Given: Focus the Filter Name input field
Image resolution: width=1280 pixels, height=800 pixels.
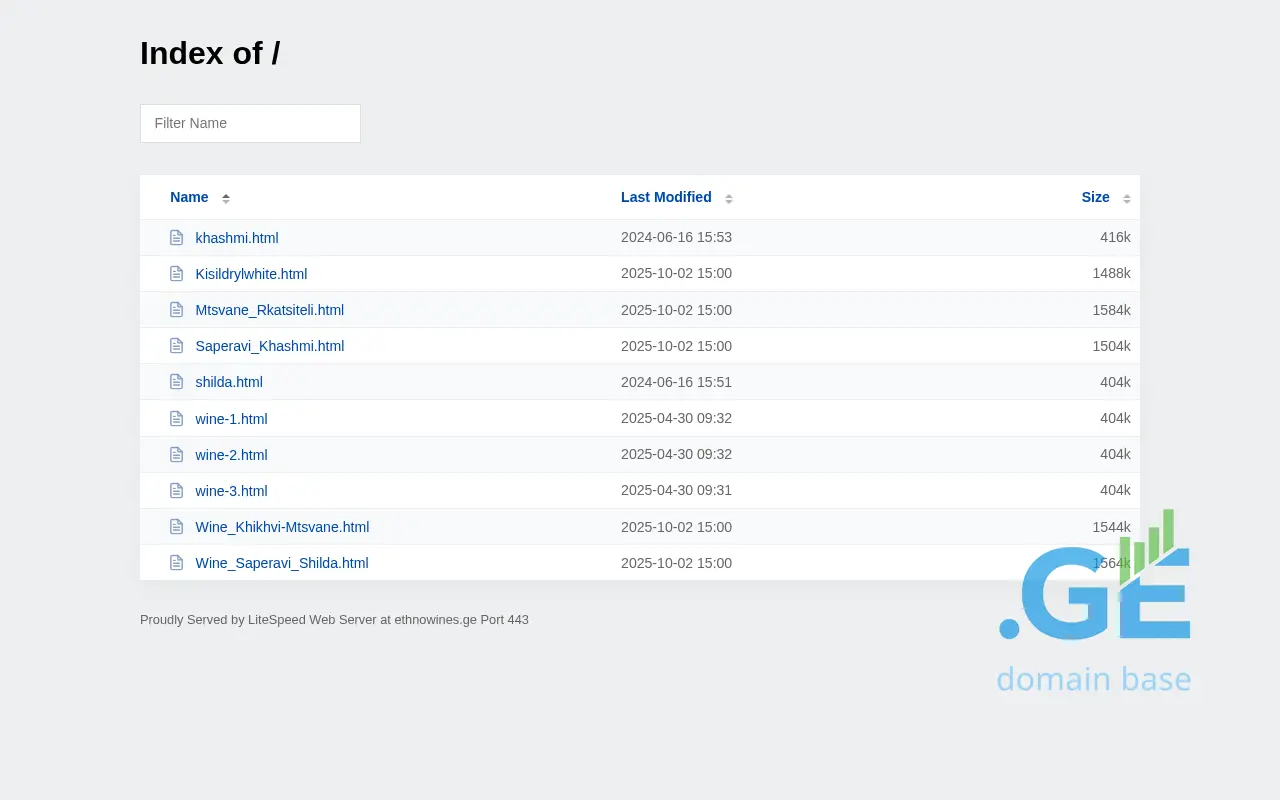Looking at the screenshot, I should (250, 123).
